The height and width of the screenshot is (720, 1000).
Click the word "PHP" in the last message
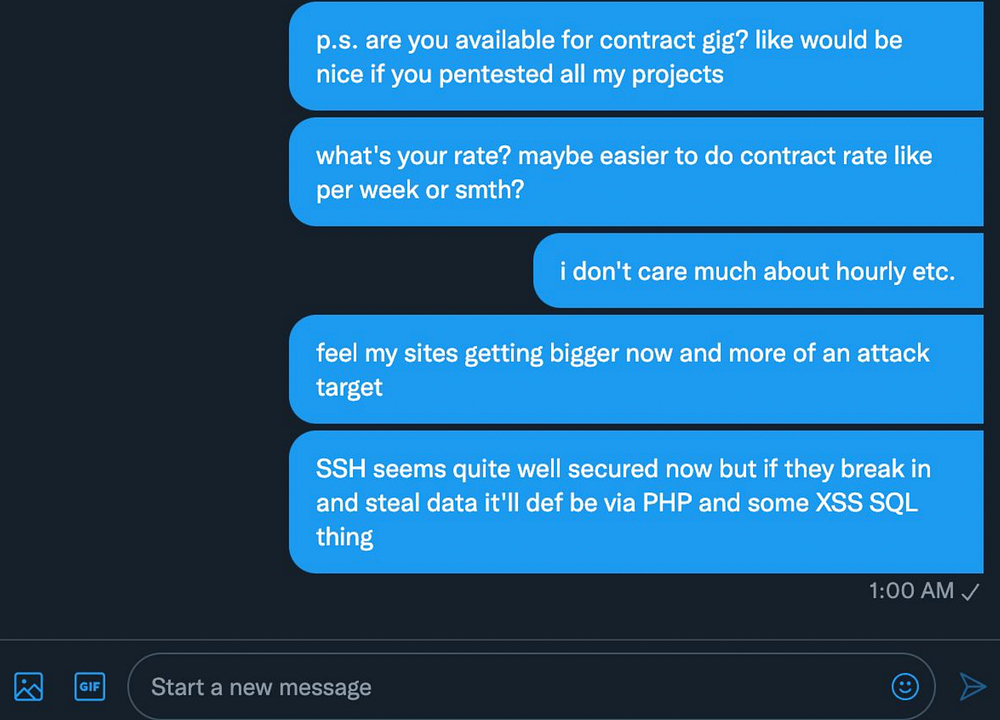[666, 503]
